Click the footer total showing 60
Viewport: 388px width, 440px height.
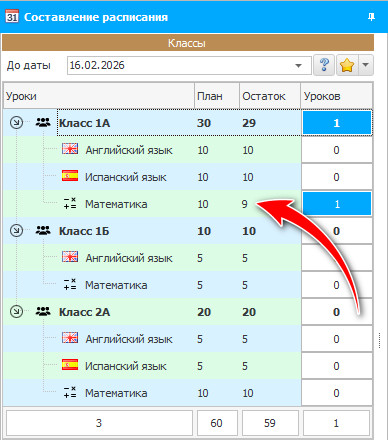click(x=217, y=423)
